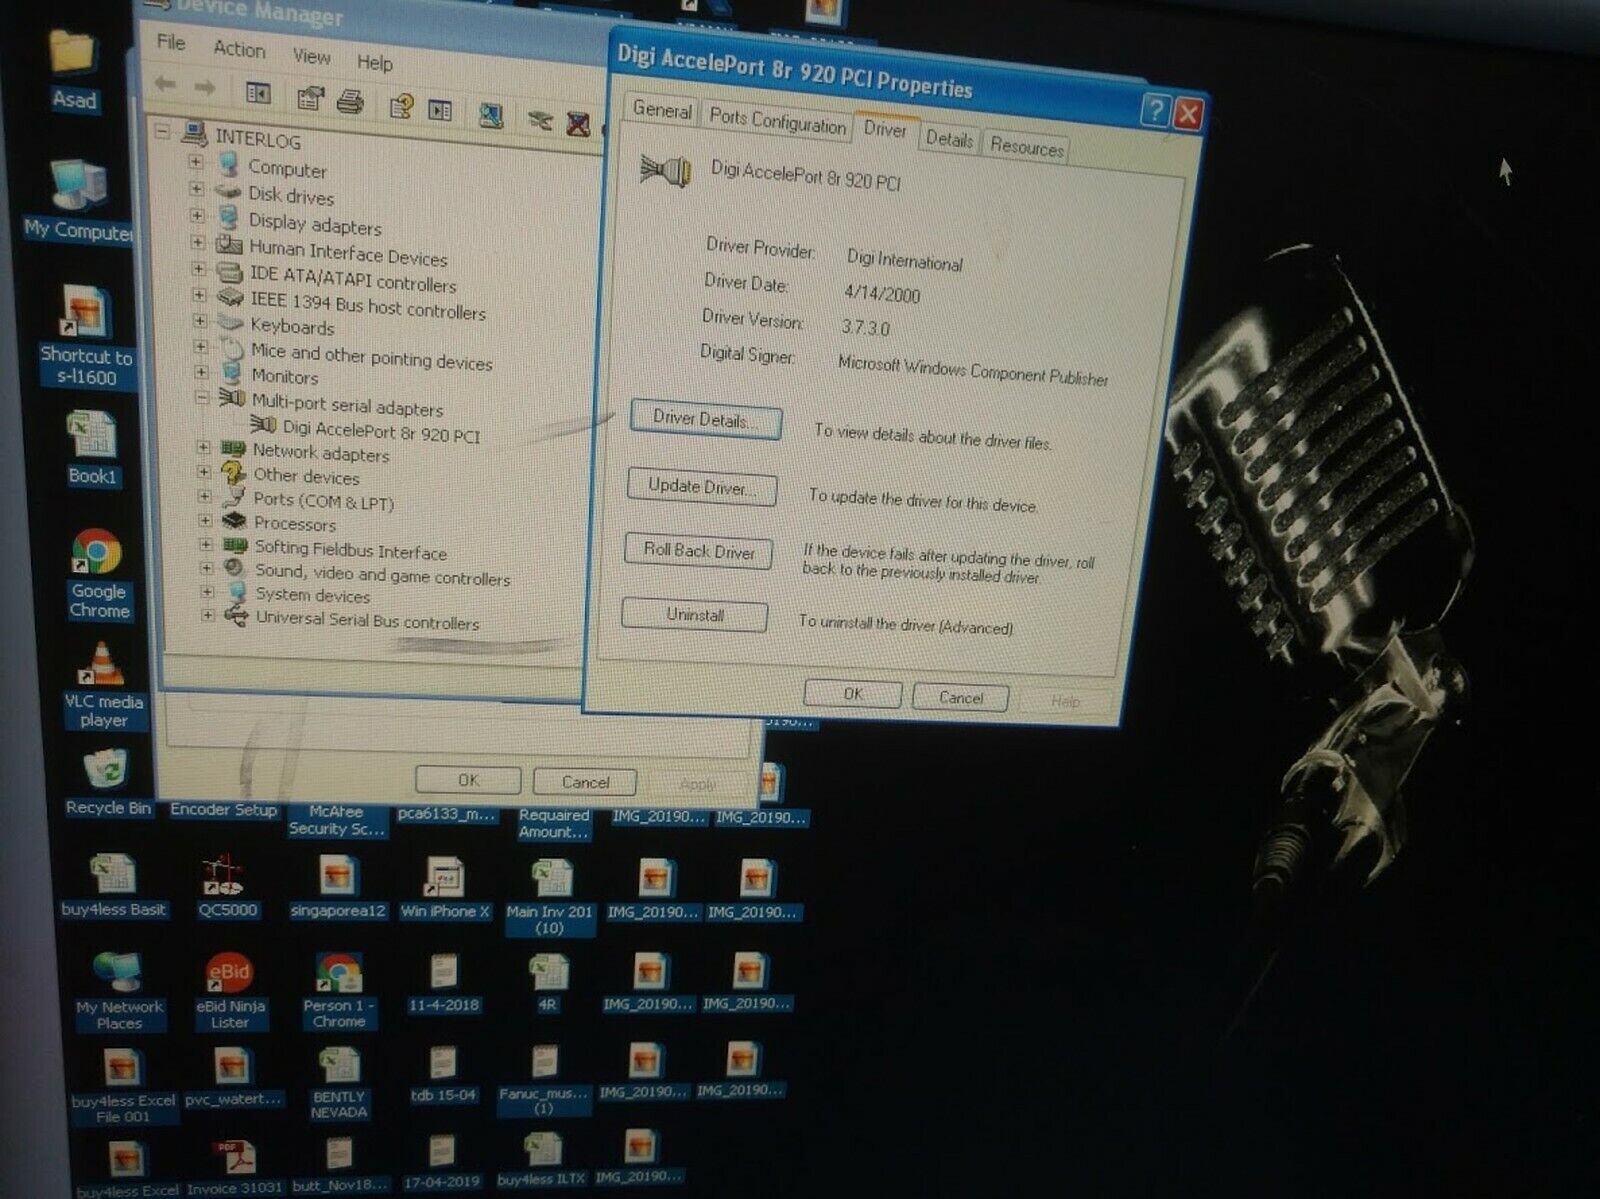This screenshot has width=1600, height=1199.
Task: Launch VLC media player from the desktop
Action: (x=104, y=686)
